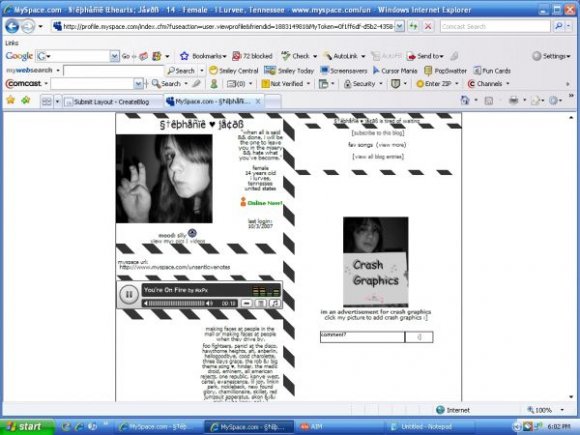The image size is (580, 435).
Task: Click the mywebsearch text input field
Action: (114, 70)
